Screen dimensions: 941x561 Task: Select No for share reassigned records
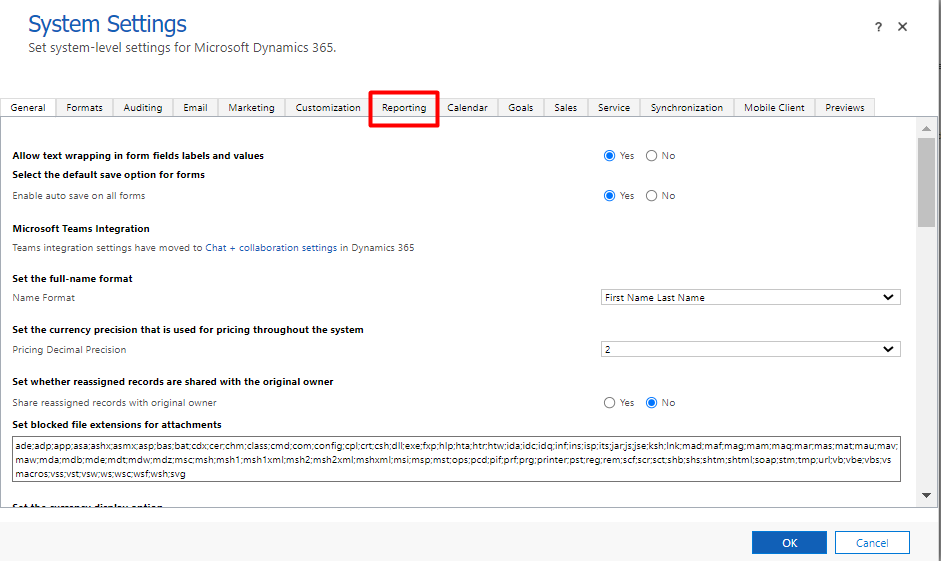pyautogui.click(x=651, y=403)
